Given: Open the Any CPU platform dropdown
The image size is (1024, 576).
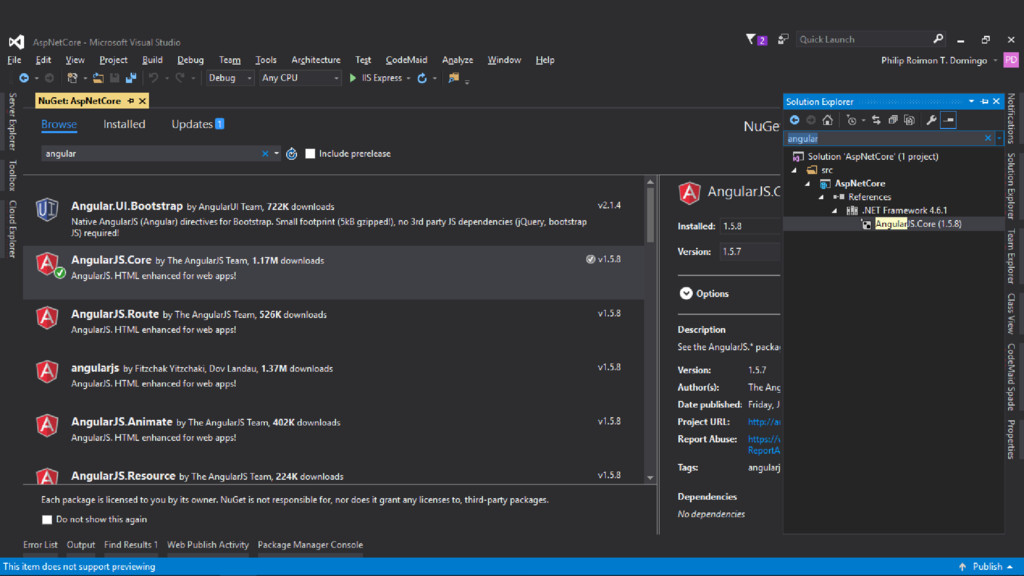Looking at the screenshot, I should 300,78.
